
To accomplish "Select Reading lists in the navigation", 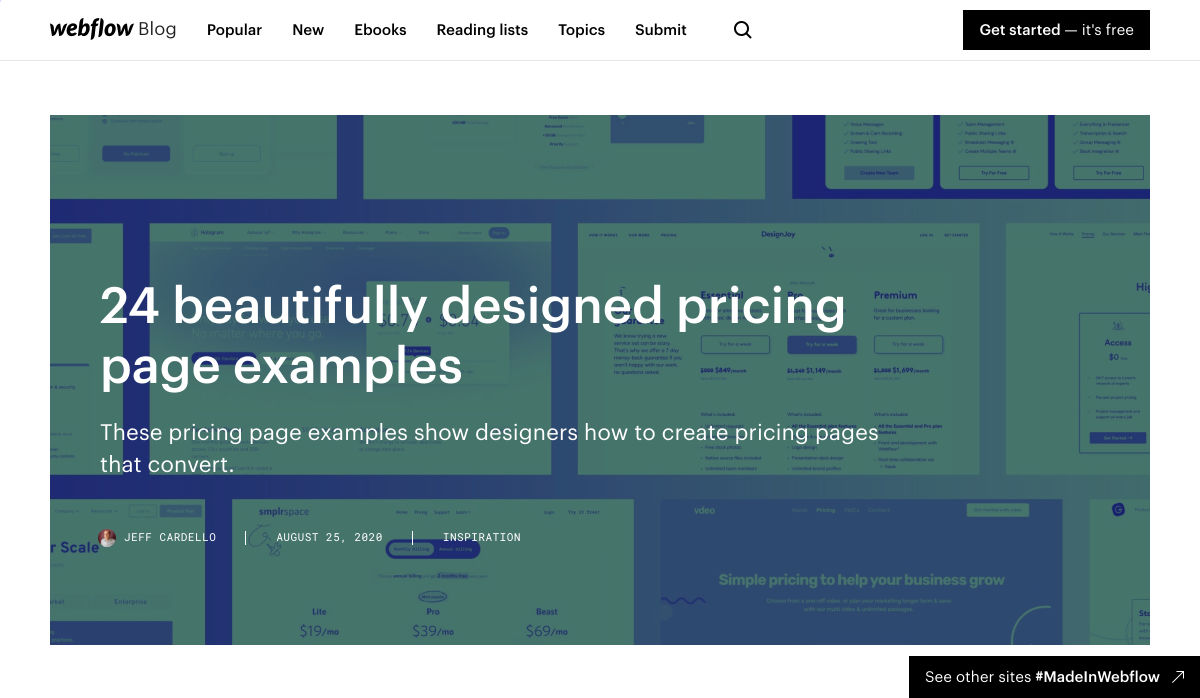I will tap(482, 30).
